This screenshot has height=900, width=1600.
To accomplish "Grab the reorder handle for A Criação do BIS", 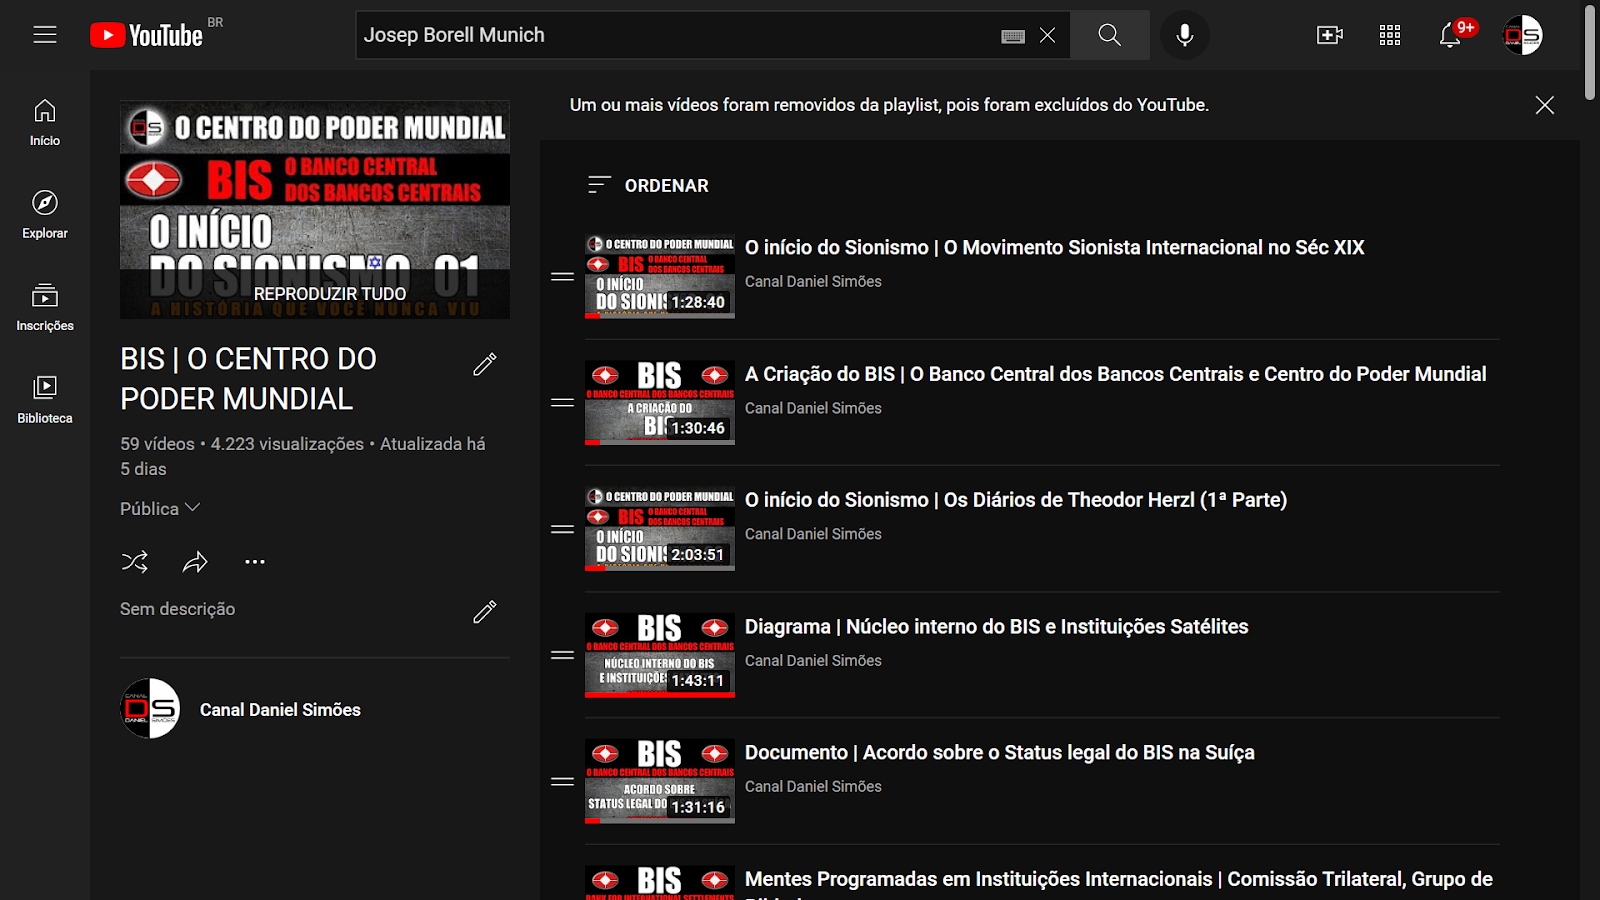I will pos(562,403).
